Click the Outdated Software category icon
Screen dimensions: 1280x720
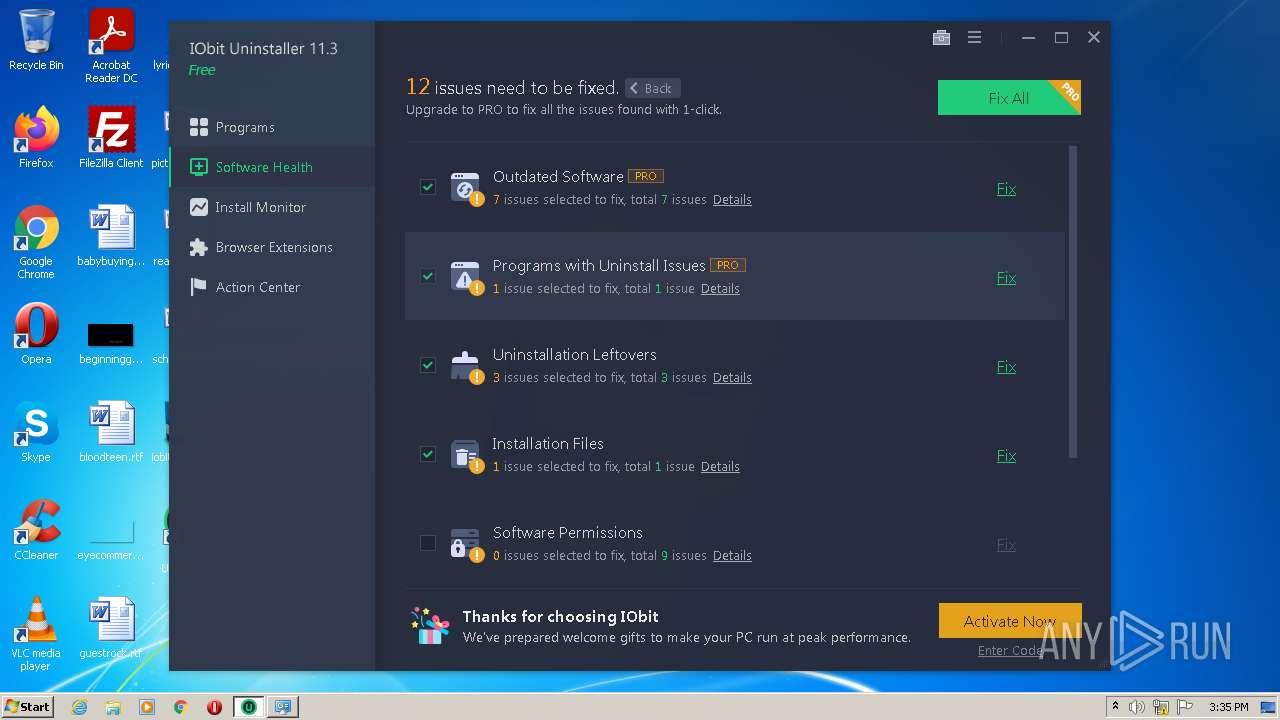[x=466, y=188]
